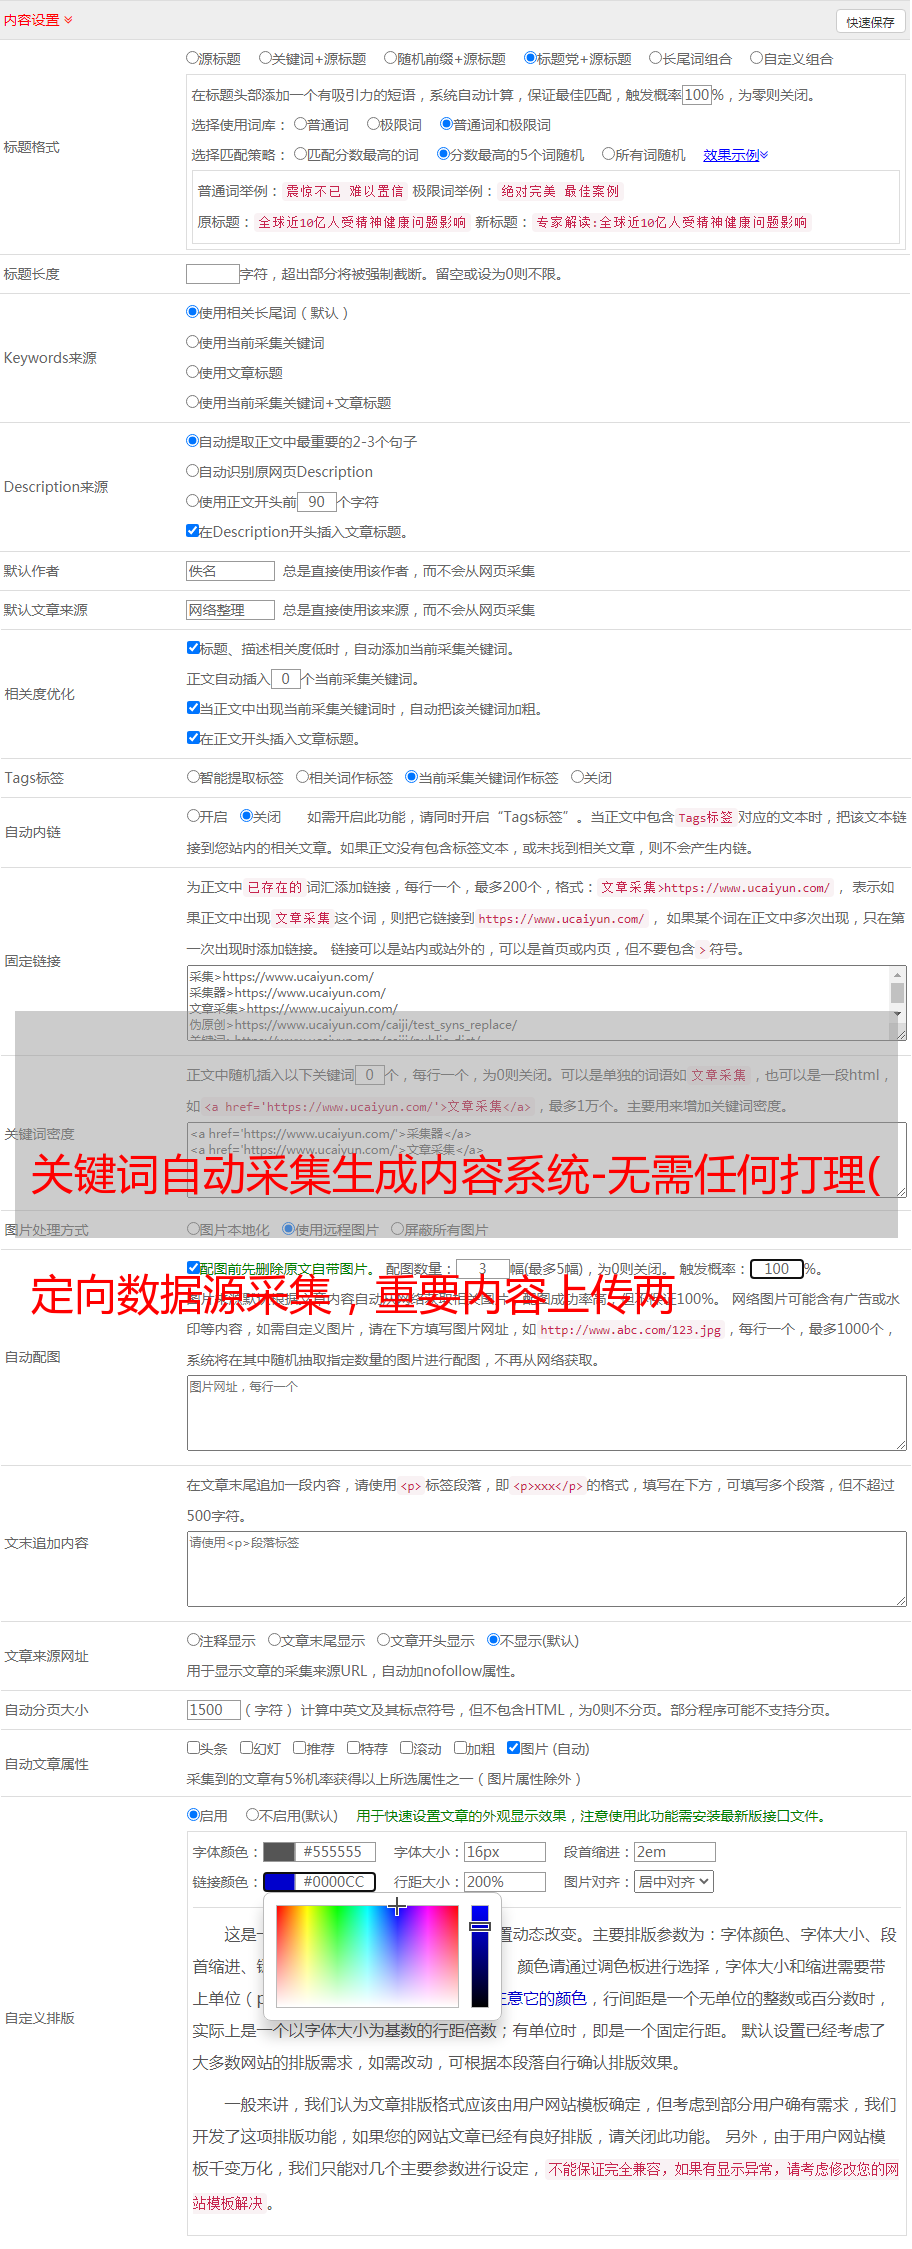912x2249 pixels.
Task: Uncheck the 图片(自动) article attribute
Action: point(513,1748)
